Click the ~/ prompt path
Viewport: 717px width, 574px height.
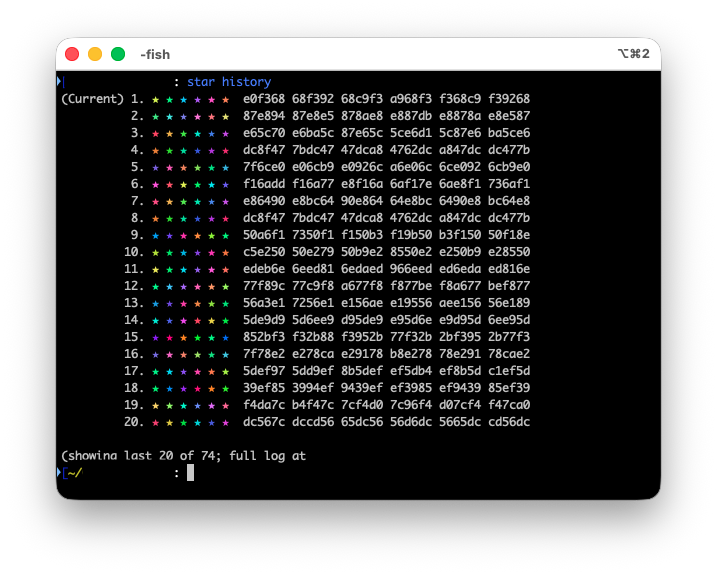[x=75, y=472]
